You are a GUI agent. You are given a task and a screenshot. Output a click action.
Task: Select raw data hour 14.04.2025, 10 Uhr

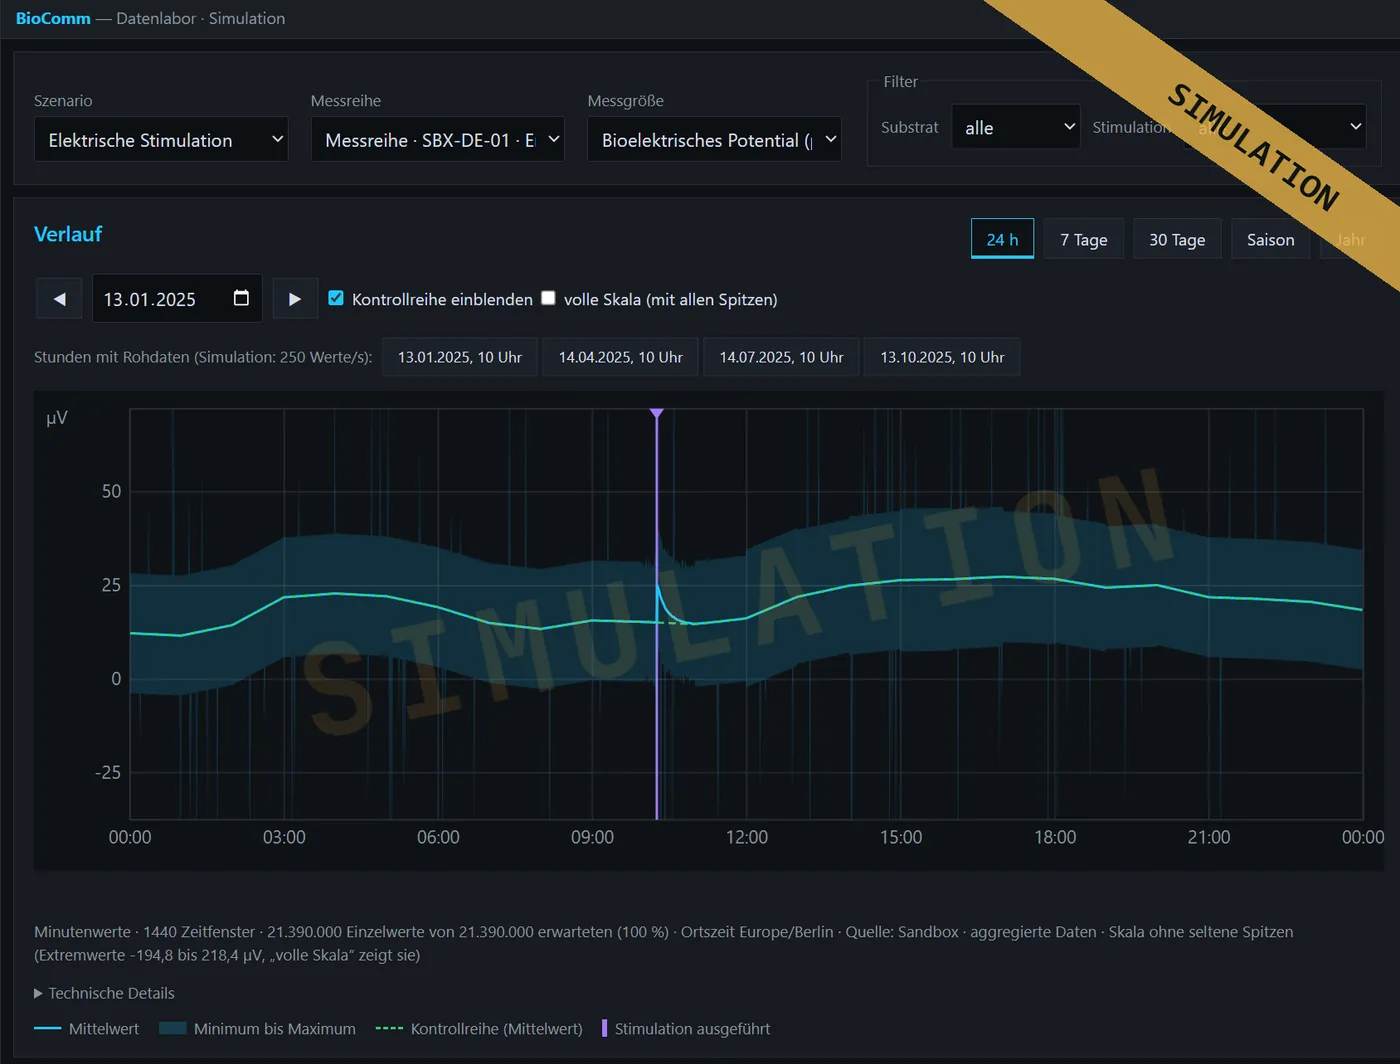621,357
